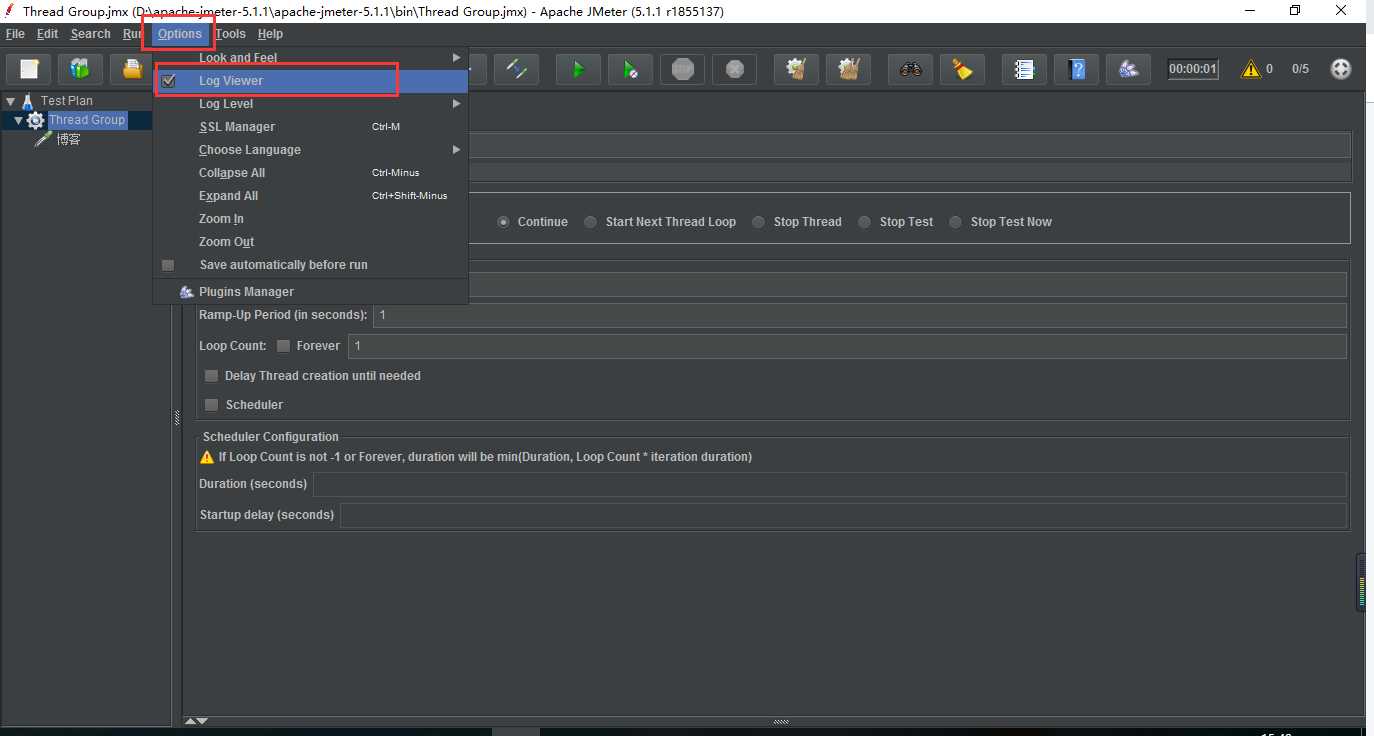Choose Collapse All menu entry

point(310,173)
